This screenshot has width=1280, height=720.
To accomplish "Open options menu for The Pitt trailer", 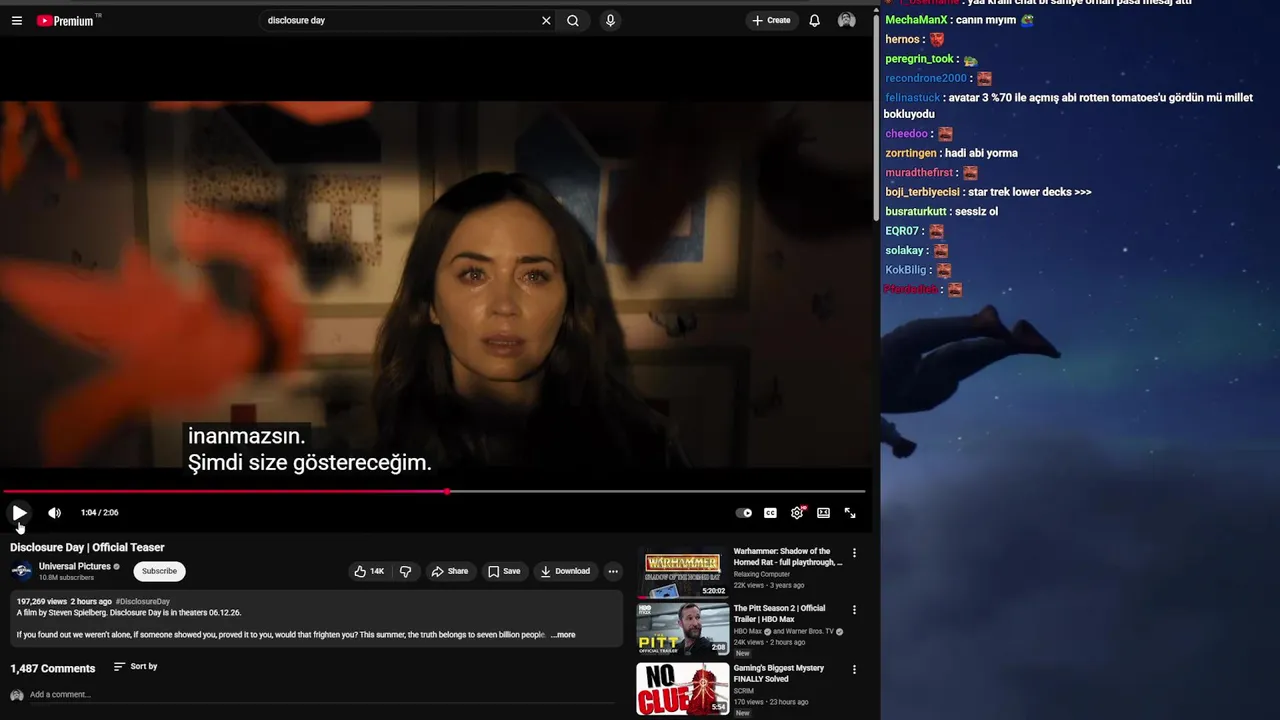I will point(854,609).
